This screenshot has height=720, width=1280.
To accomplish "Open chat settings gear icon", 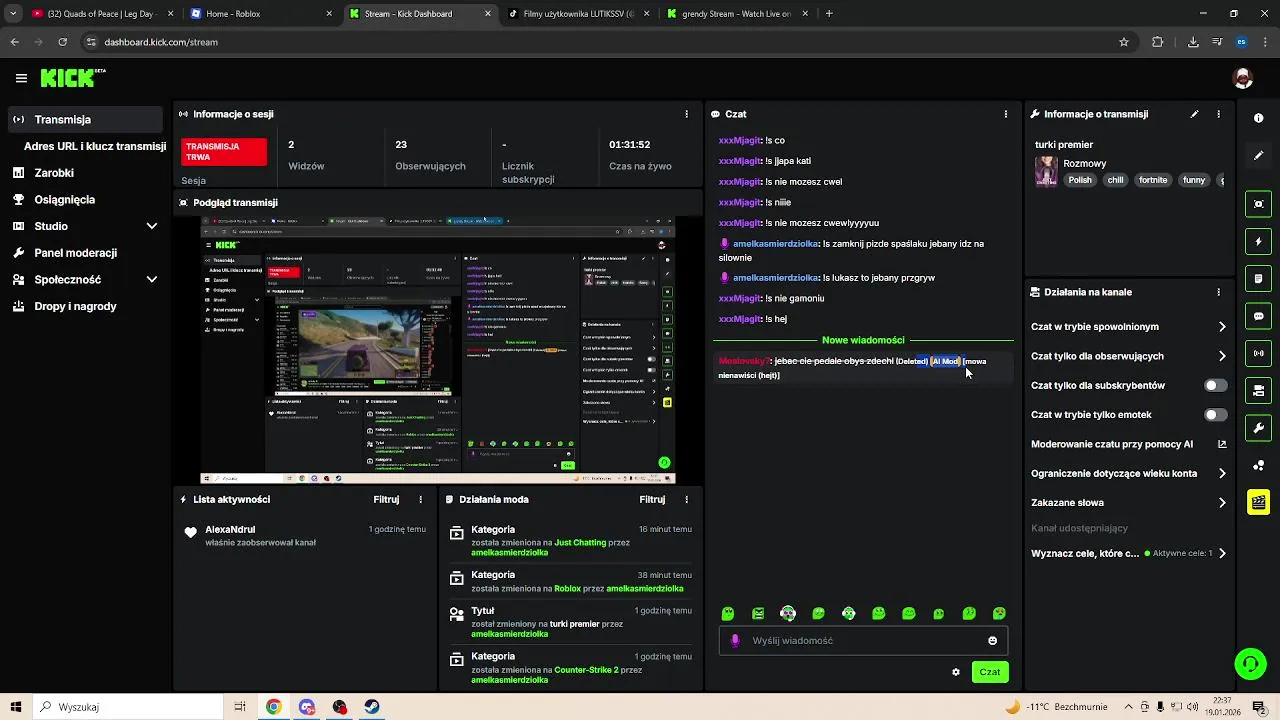I will pos(955,672).
